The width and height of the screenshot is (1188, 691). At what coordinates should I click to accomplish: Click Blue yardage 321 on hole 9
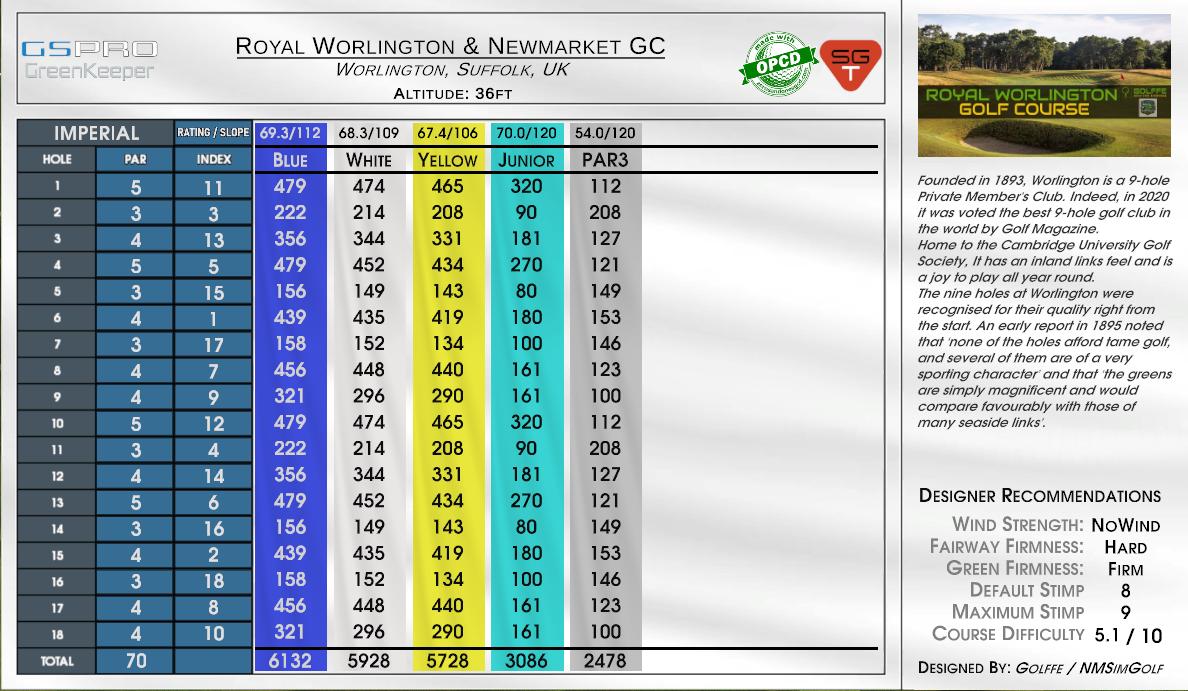click(290, 396)
